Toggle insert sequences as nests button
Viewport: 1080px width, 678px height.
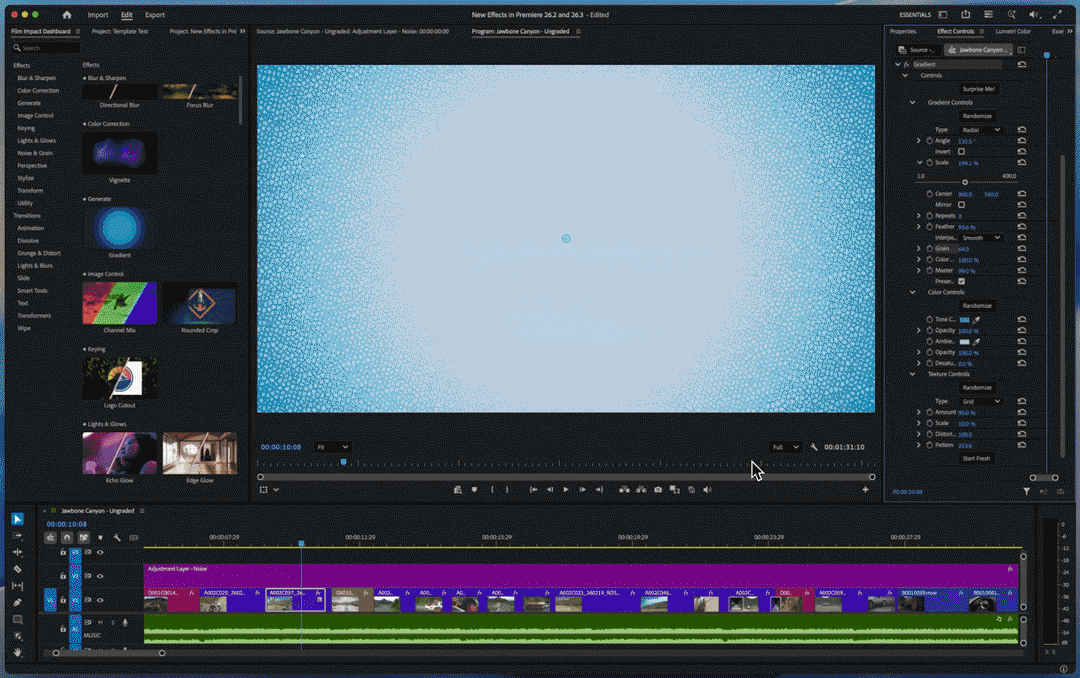[x=50, y=537]
